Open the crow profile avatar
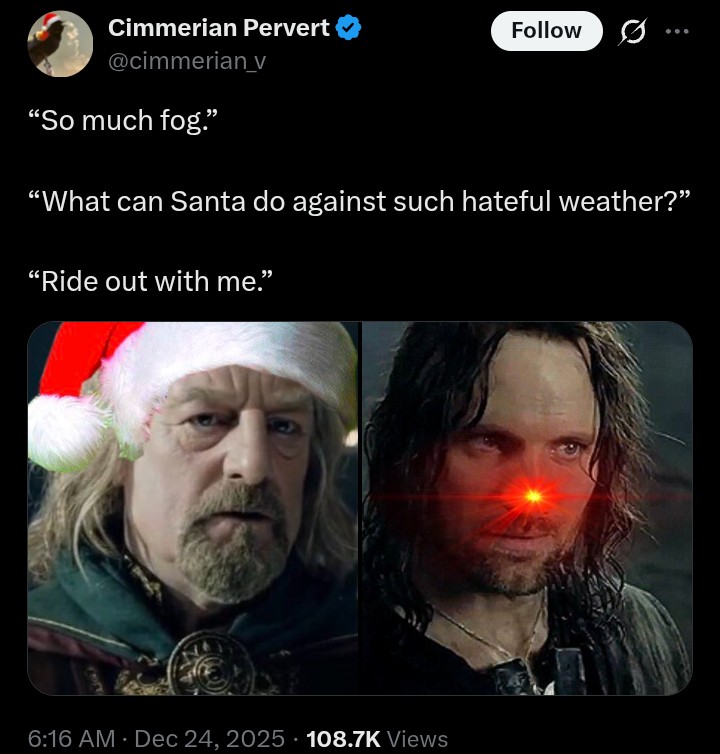 point(60,44)
